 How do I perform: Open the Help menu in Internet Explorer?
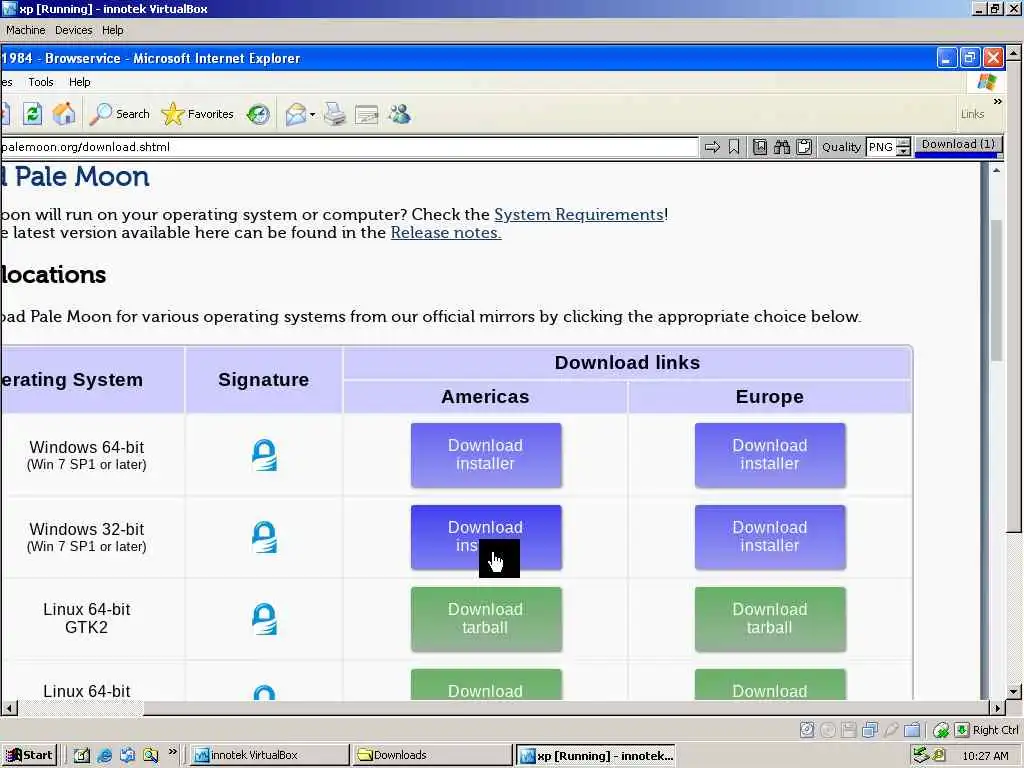(x=80, y=82)
